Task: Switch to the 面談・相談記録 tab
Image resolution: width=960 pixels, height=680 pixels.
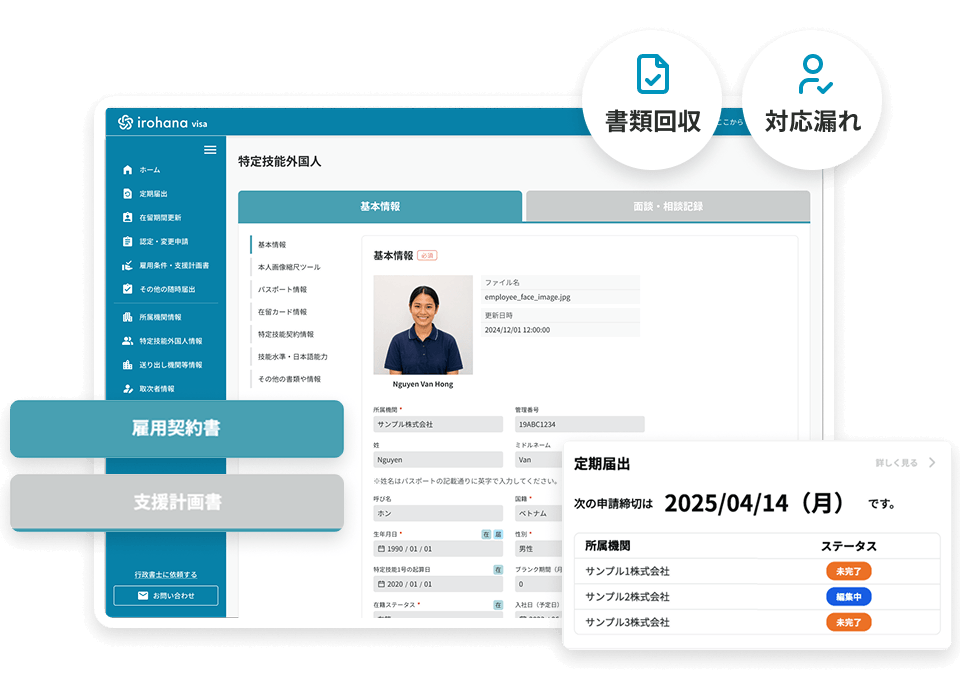Action: [x=668, y=206]
